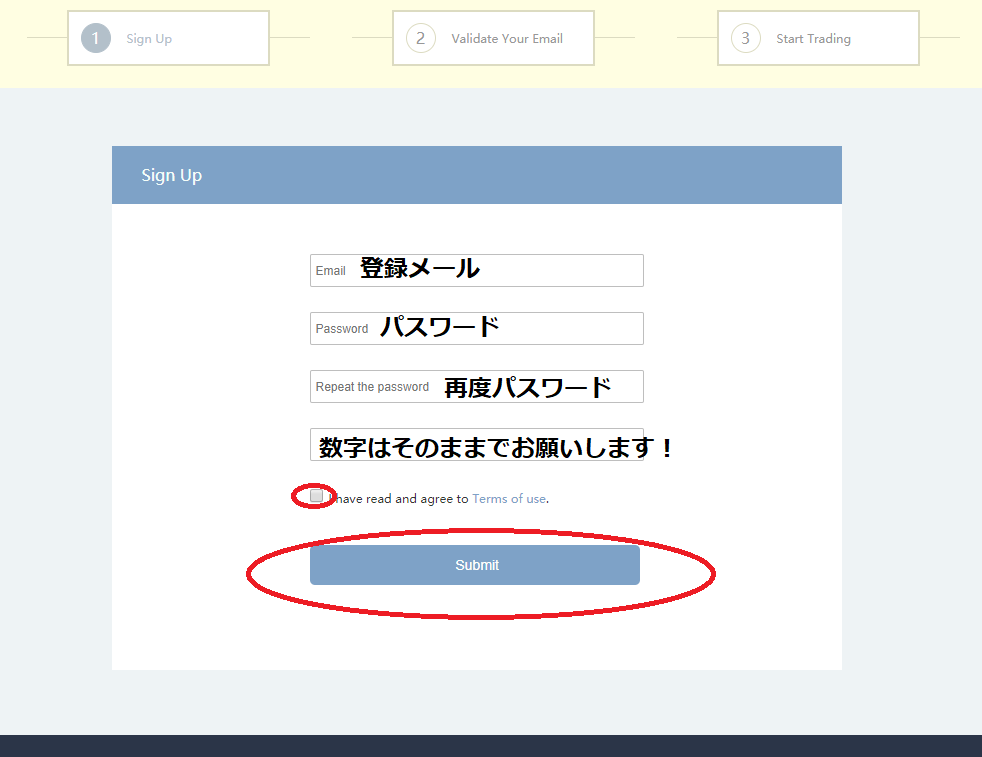The image size is (982, 757).
Task: Select step 1 Sign Up box
Action: tap(168, 38)
